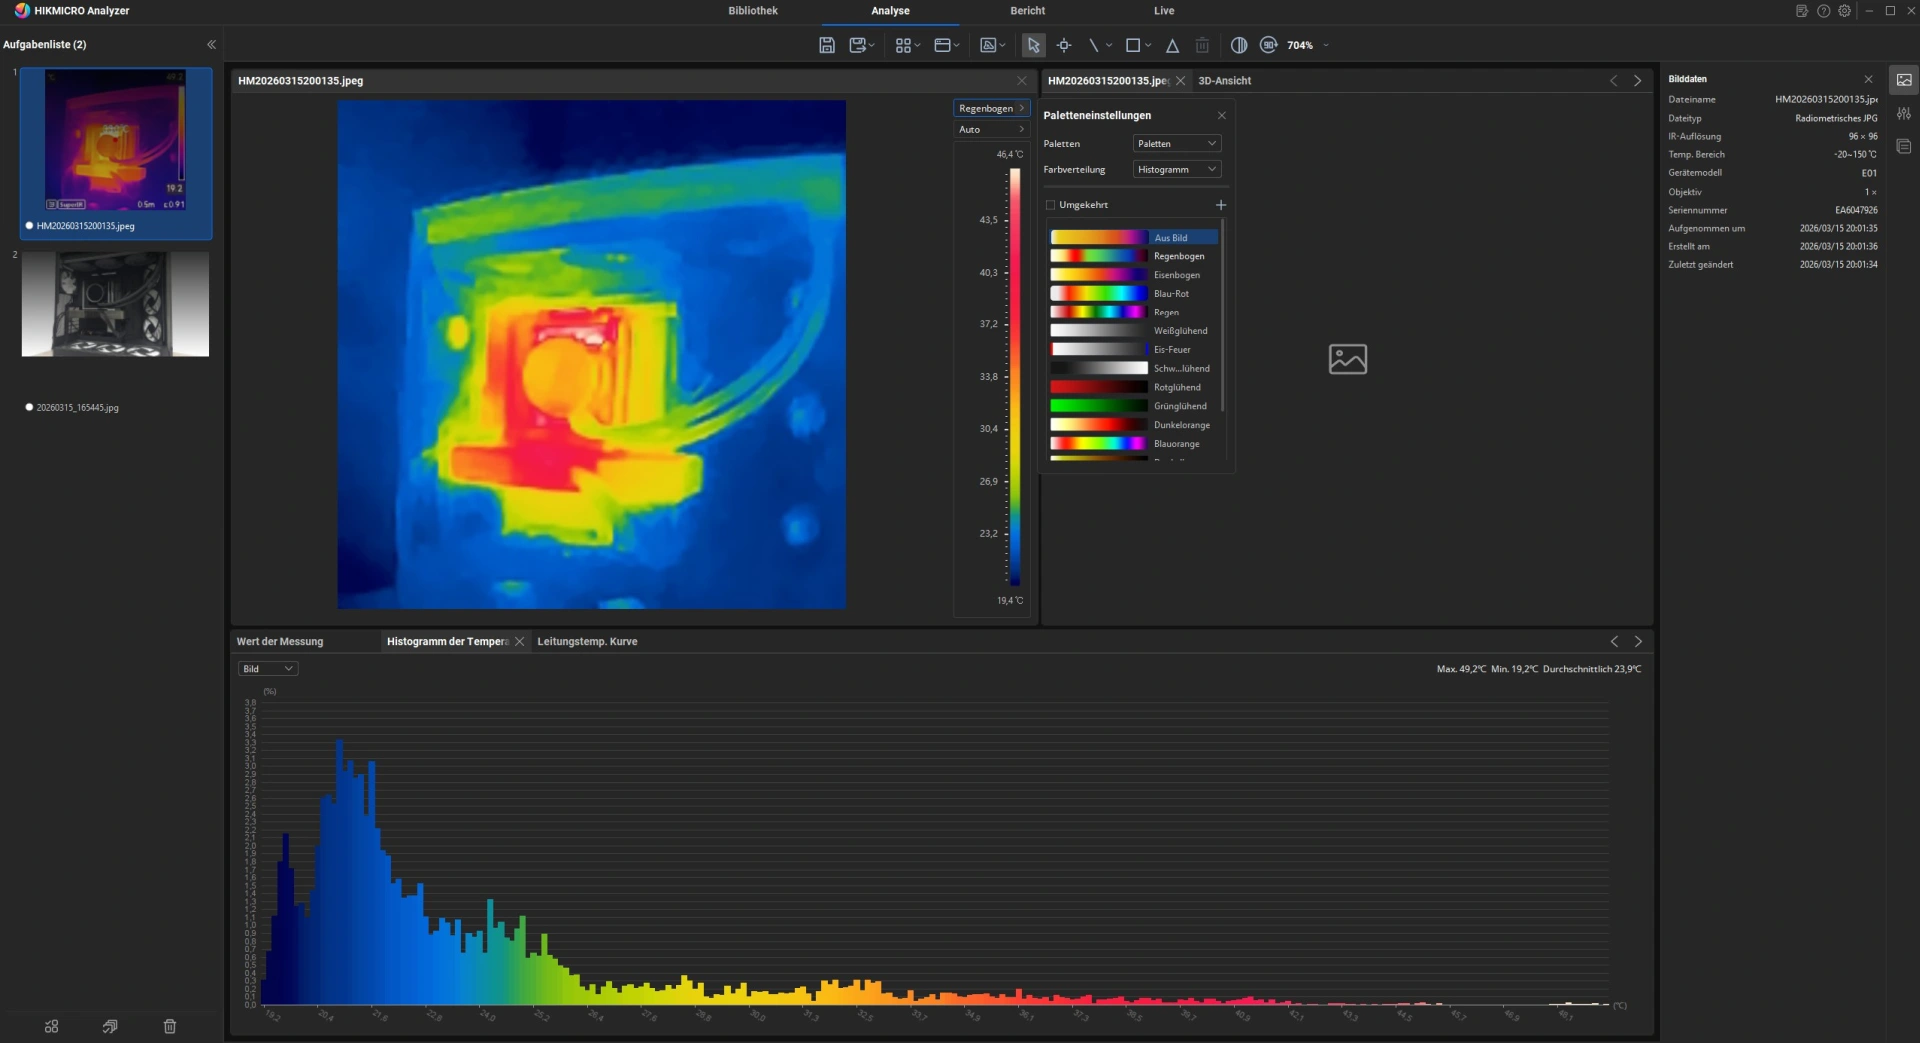Screen dimensions: 1920x1043
Task: Switch to the Bericht tab
Action: tap(1027, 11)
